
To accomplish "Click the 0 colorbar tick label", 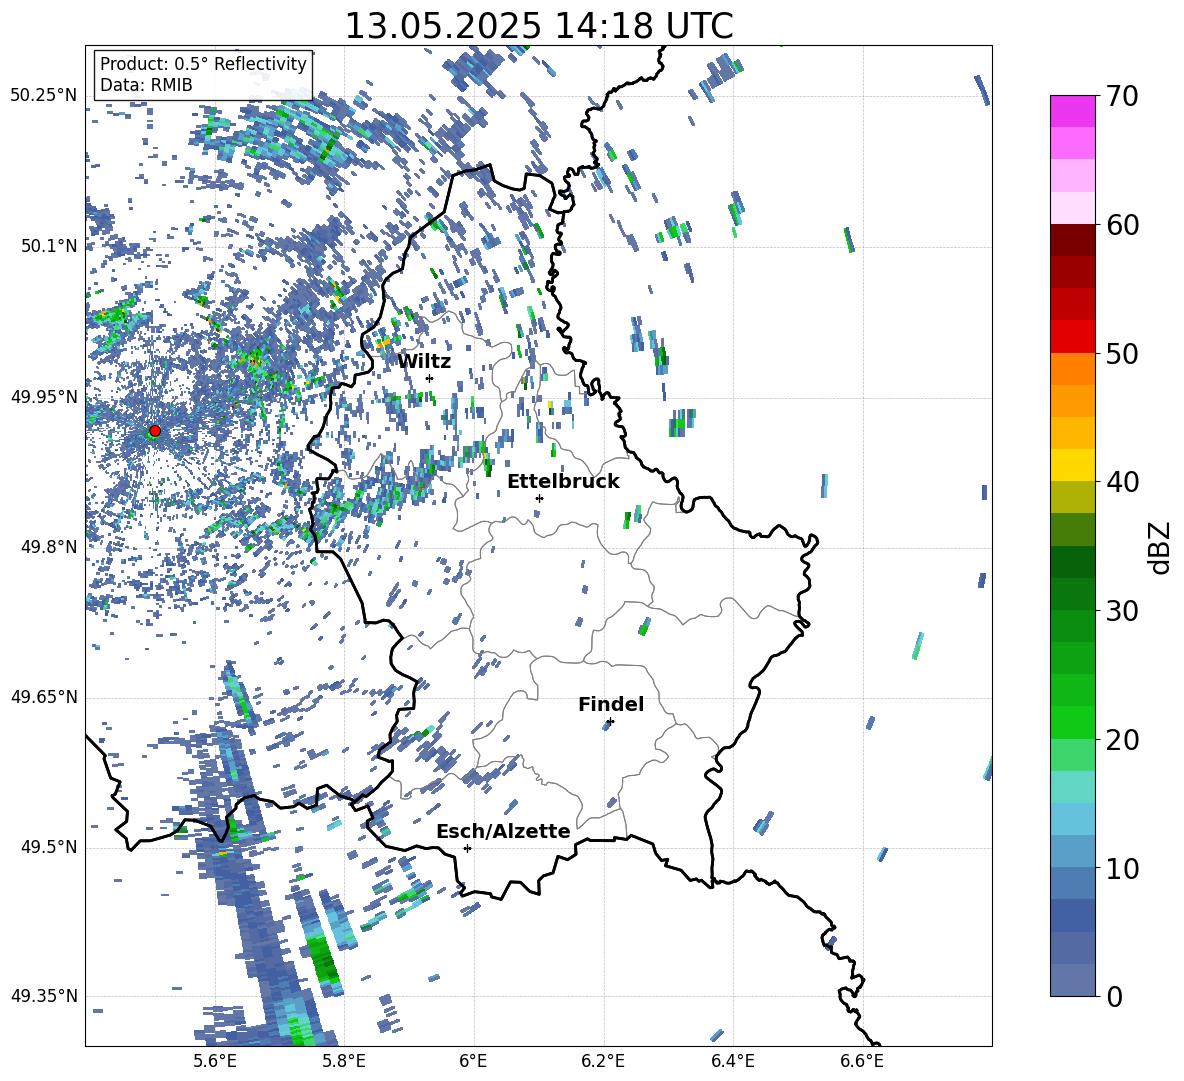I will pyautogui.click(x=1114, y=996).
